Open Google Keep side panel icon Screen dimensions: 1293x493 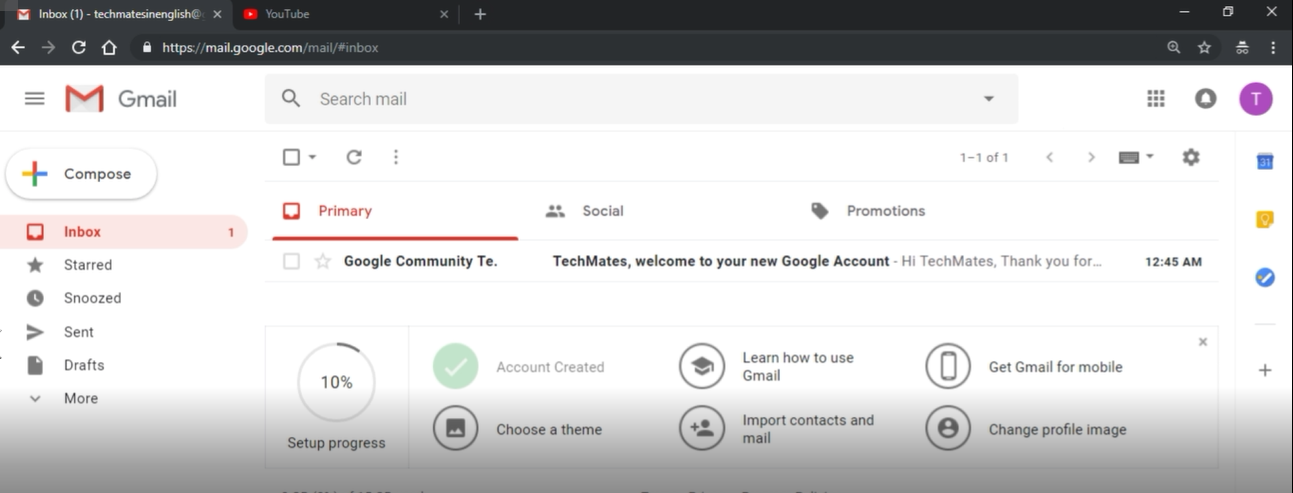pos(1265,220)
